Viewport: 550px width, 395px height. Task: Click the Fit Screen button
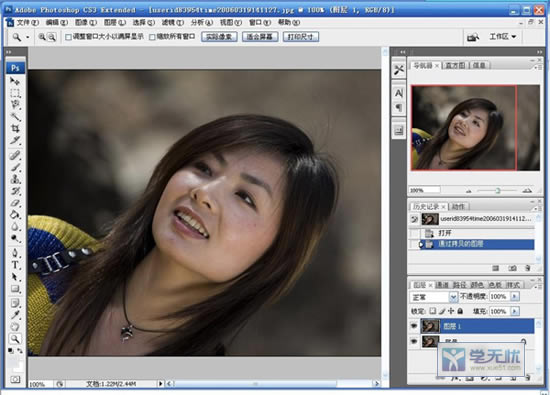click(260, 37)
